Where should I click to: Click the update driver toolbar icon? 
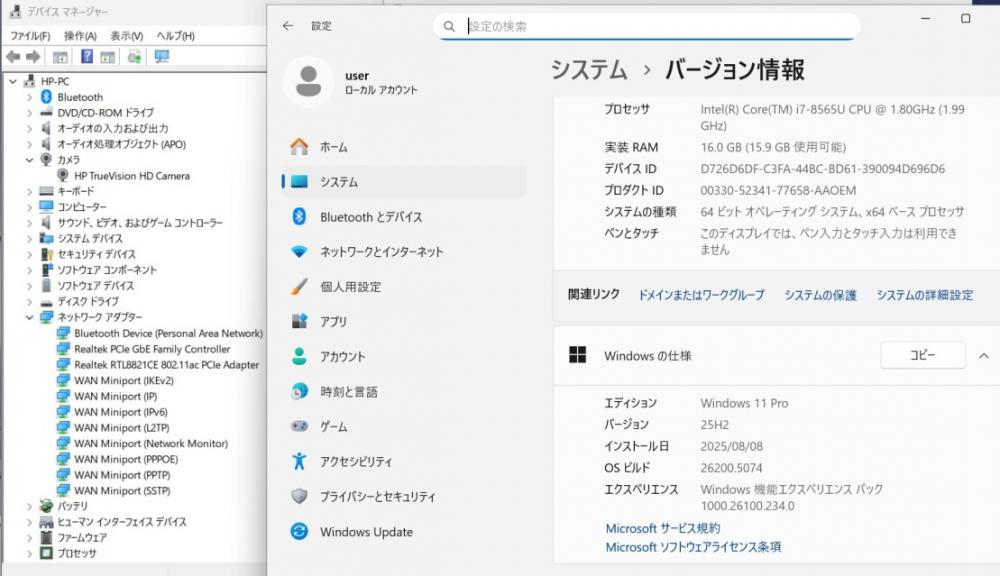[134, 57]
